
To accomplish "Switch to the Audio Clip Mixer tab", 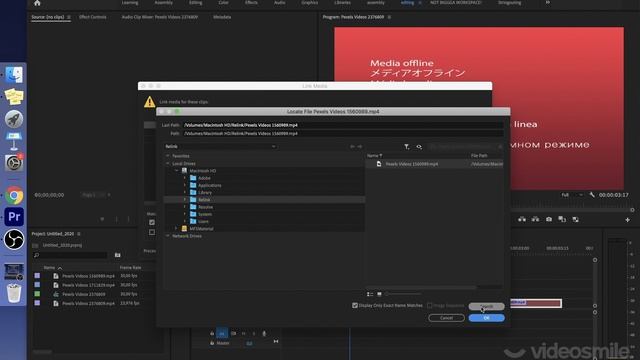I will [160, 17].
